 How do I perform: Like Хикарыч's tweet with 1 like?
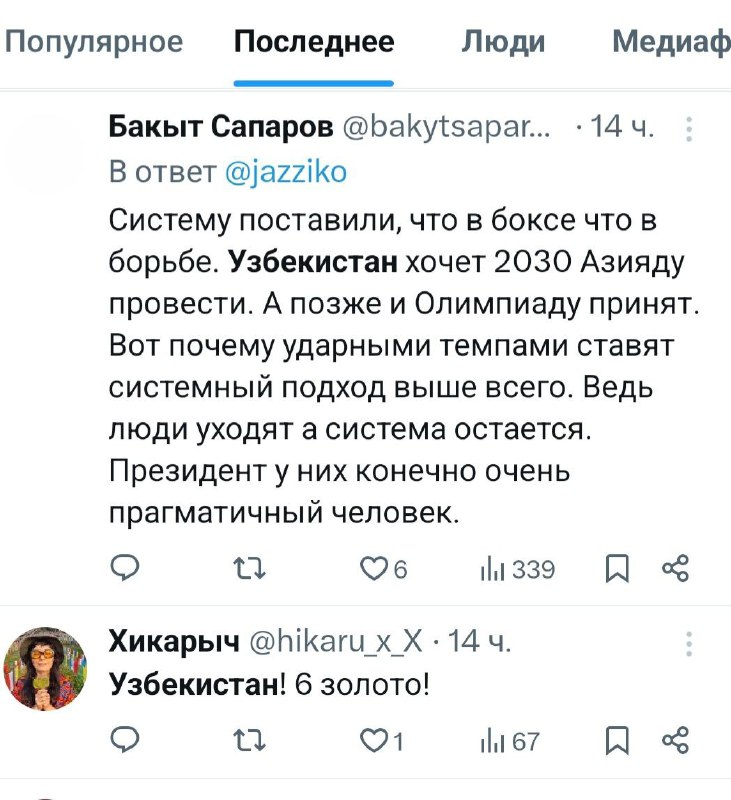(382, 740)
